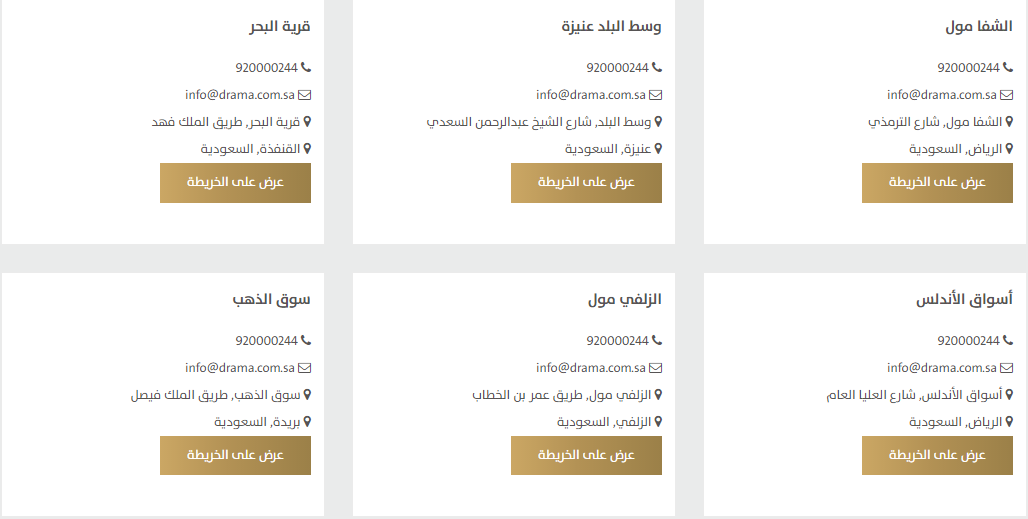Click the phone icon in سوق الذهب card
This screenshot has width=1028, height=519.
[x=306, y=341]
